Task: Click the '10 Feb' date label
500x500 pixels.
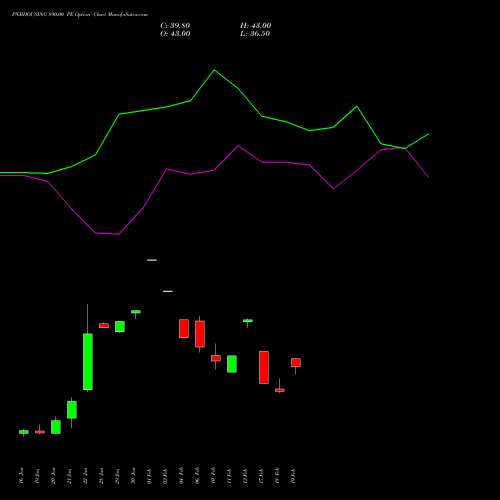Action: [x=213, y=476]
